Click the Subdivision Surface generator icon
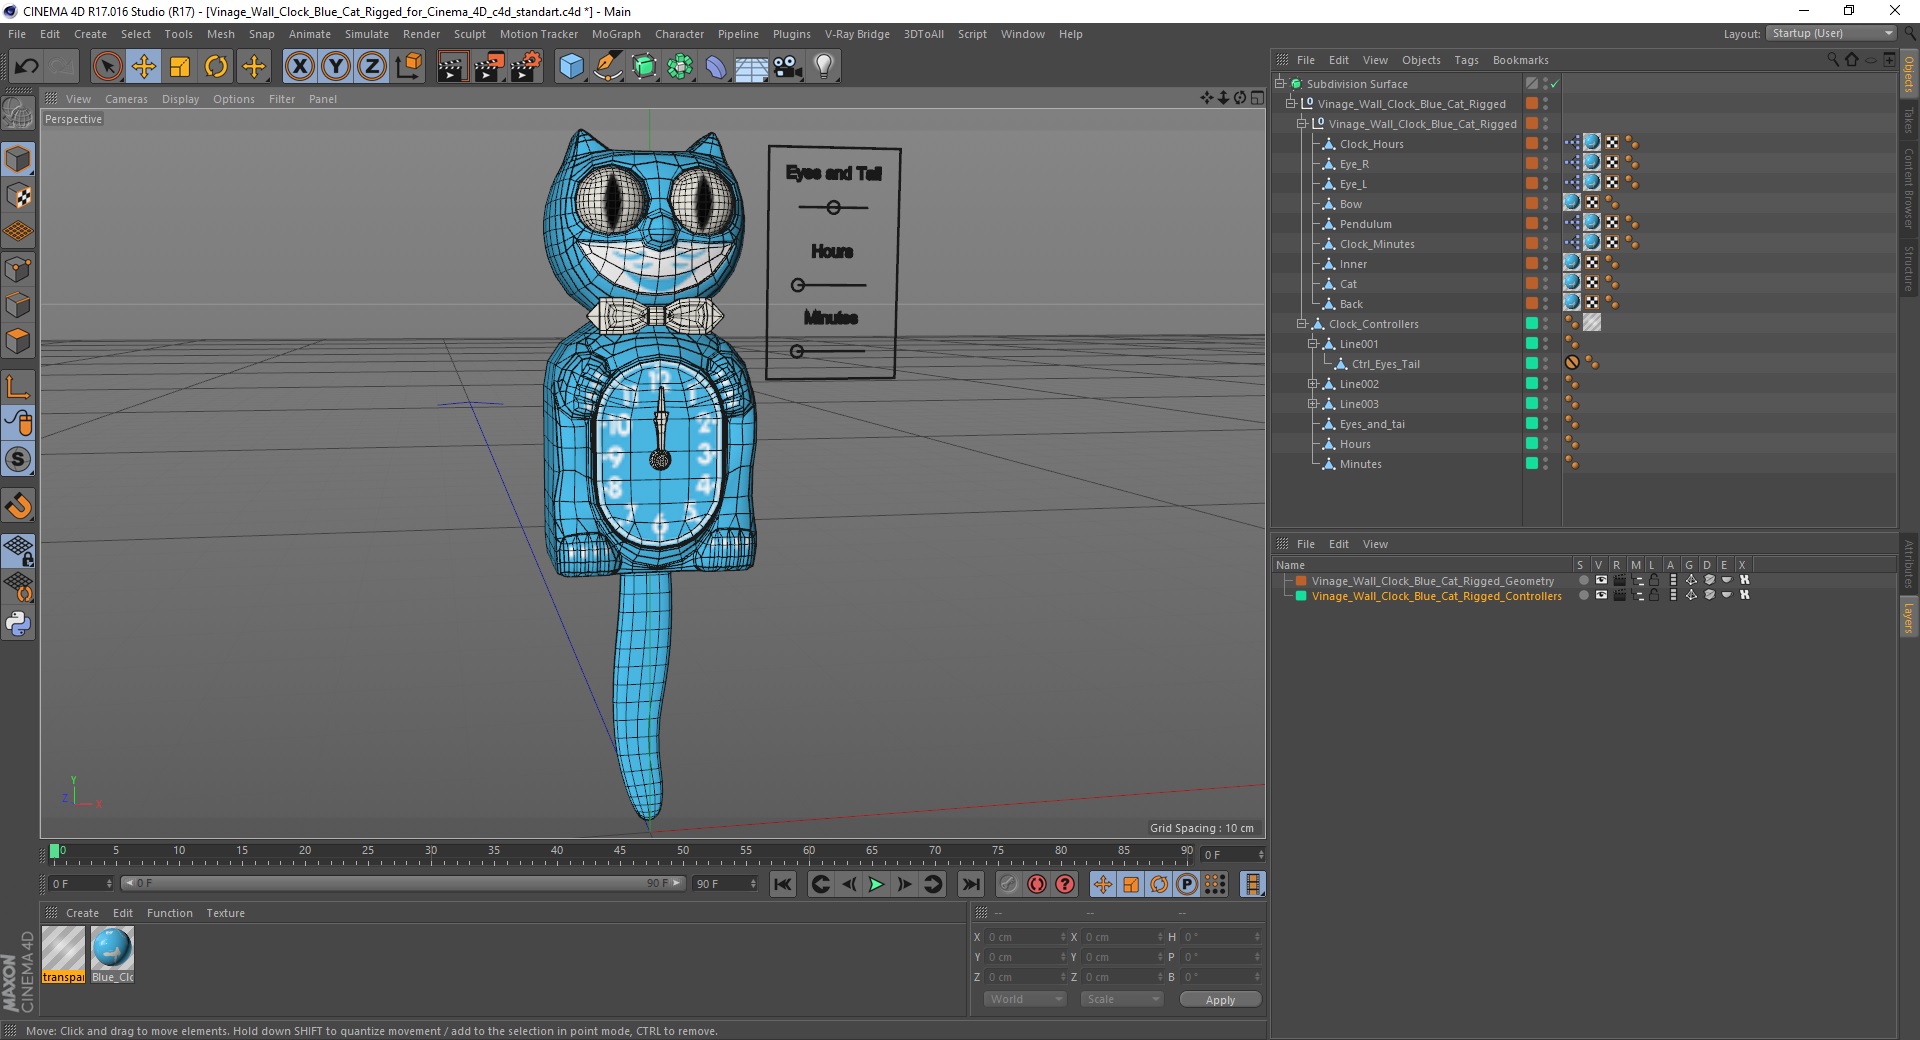The image size is (1920, 1040). pos(644,67)
